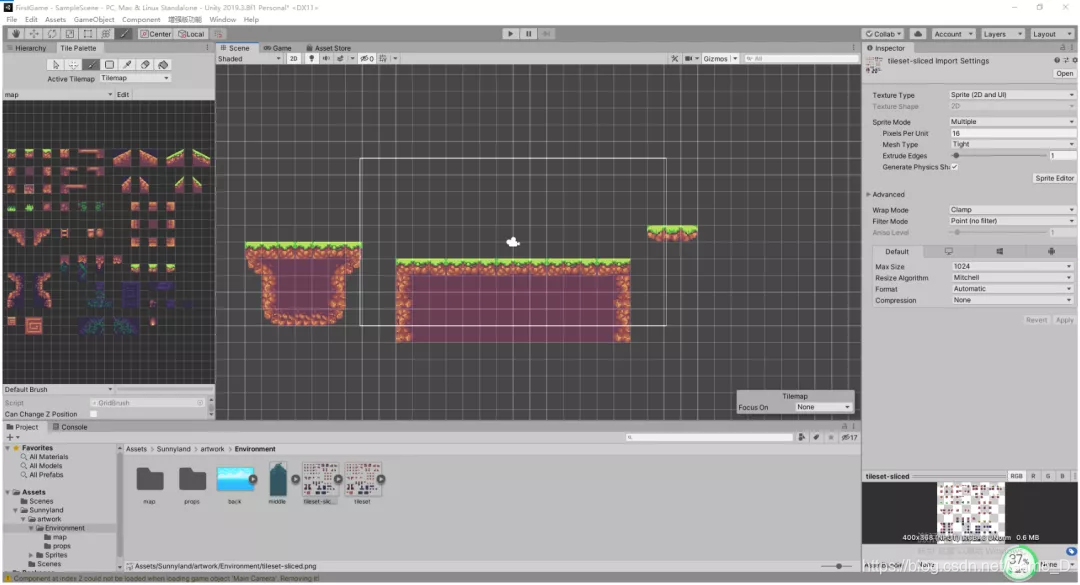
Task: Open Active Tilemap dropdown
Action: pyautogui.click(x=135, y=78)
